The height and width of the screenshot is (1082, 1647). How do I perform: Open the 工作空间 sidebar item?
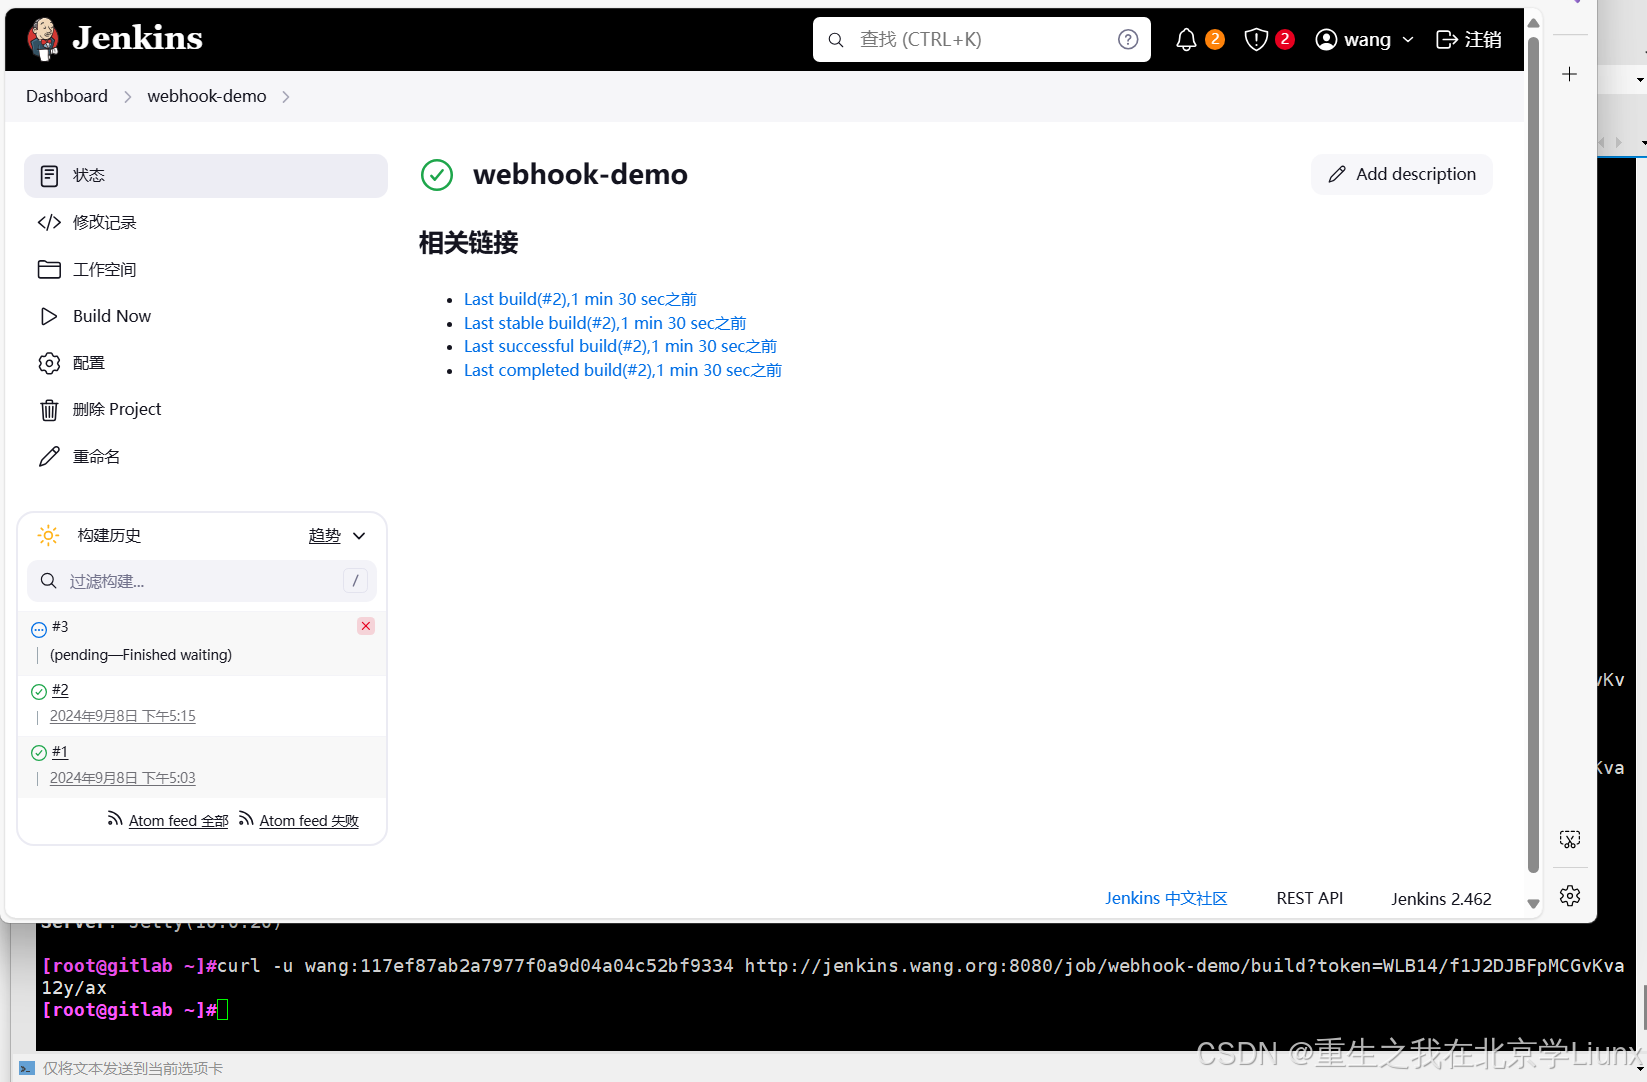point(206,269)
